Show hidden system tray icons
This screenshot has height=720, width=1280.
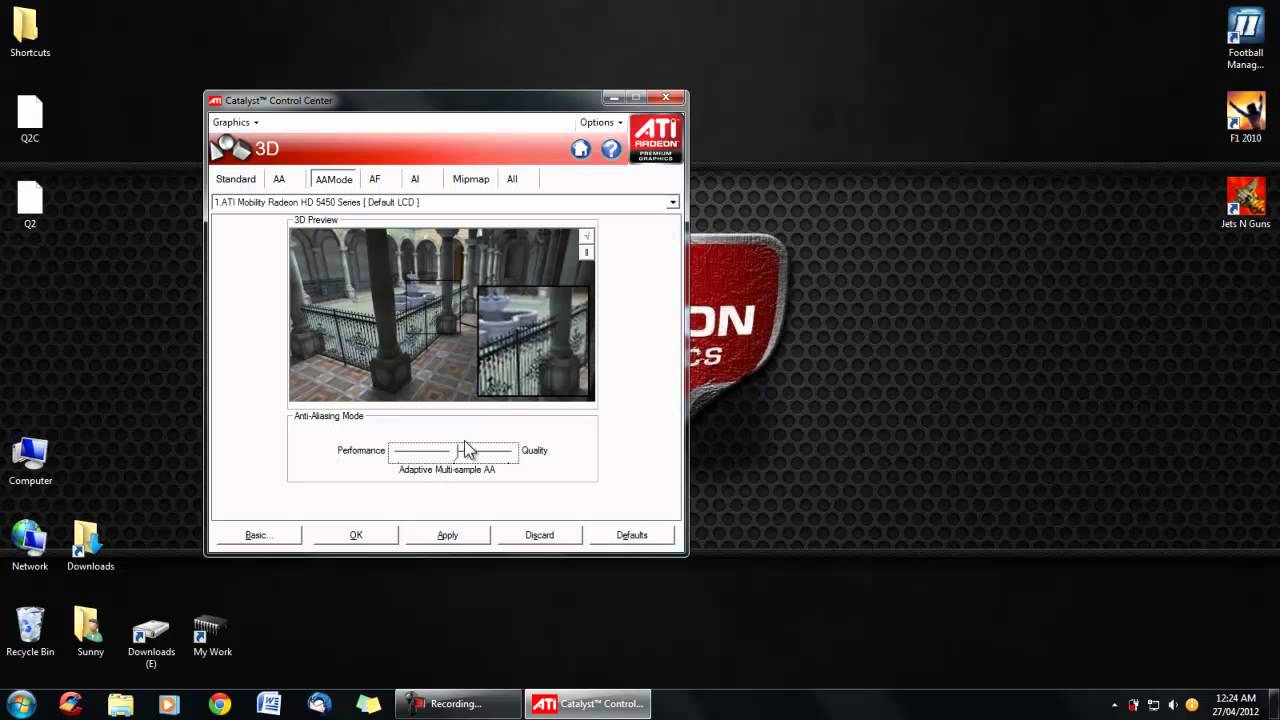(1114, 705)
